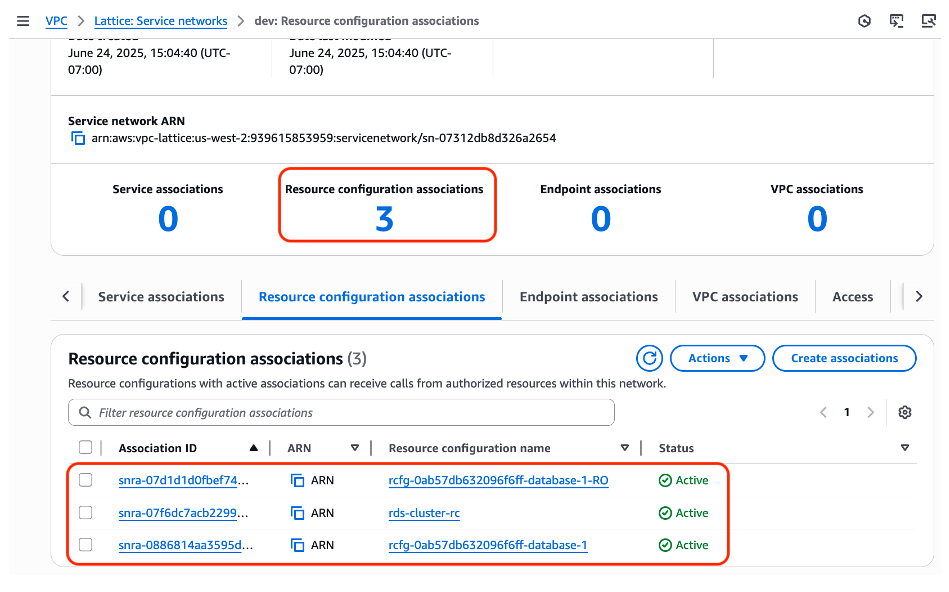Click page number 1 in pagination
This screenshot has height=592, width=949.
click(847, 412)
